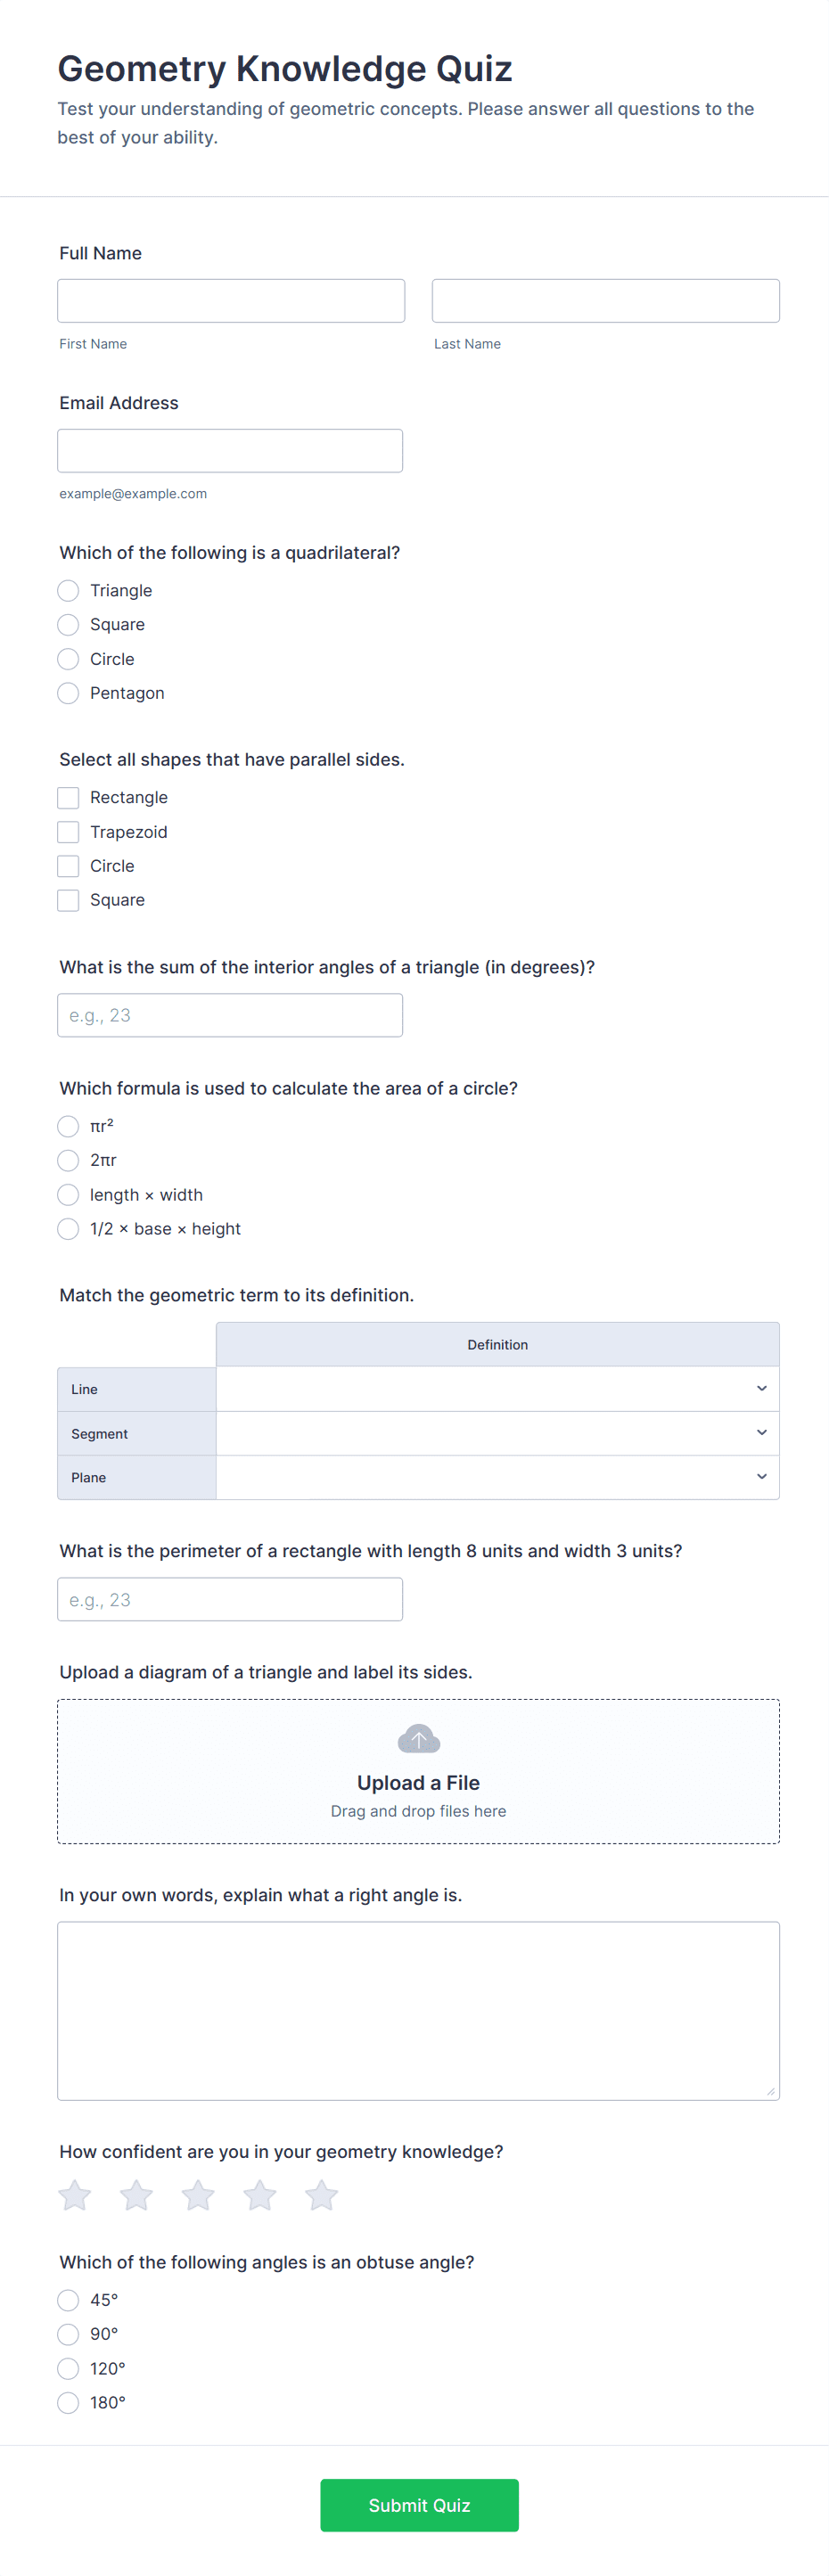
Task: Rate confidence with the first star
Action: point(75,2195)
